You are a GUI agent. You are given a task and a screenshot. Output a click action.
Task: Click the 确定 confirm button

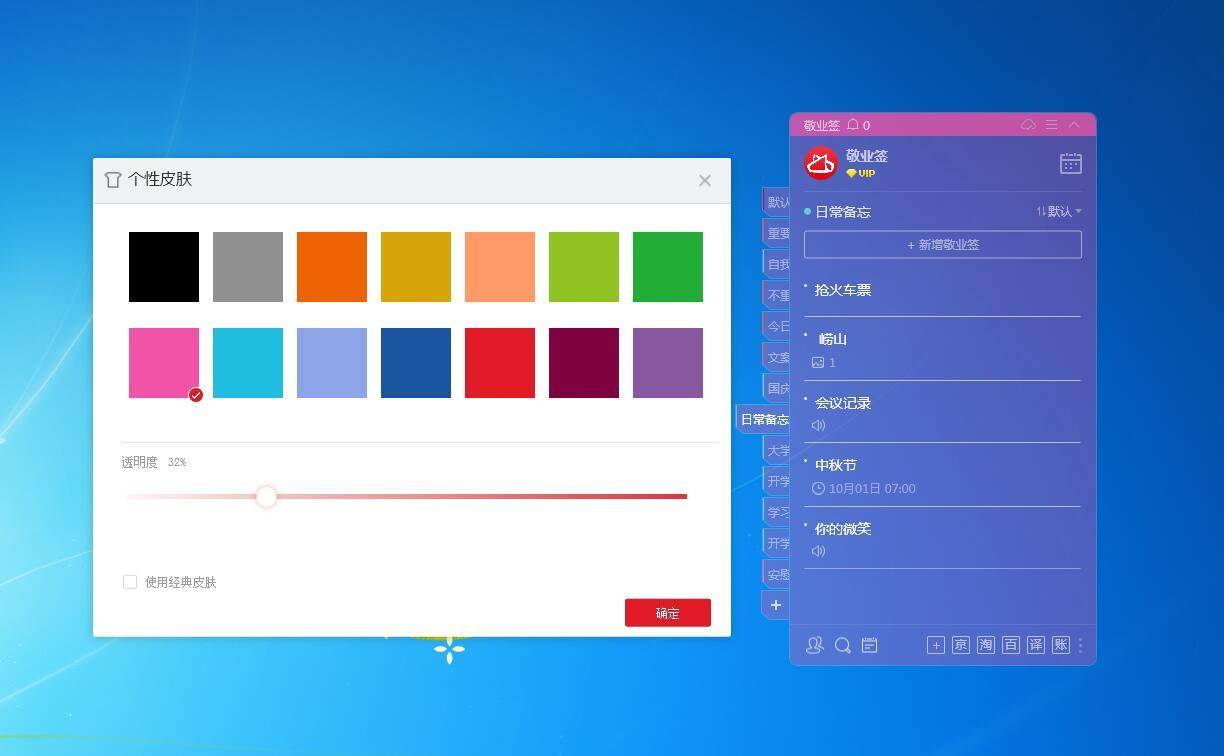click(x=667, y=613)
